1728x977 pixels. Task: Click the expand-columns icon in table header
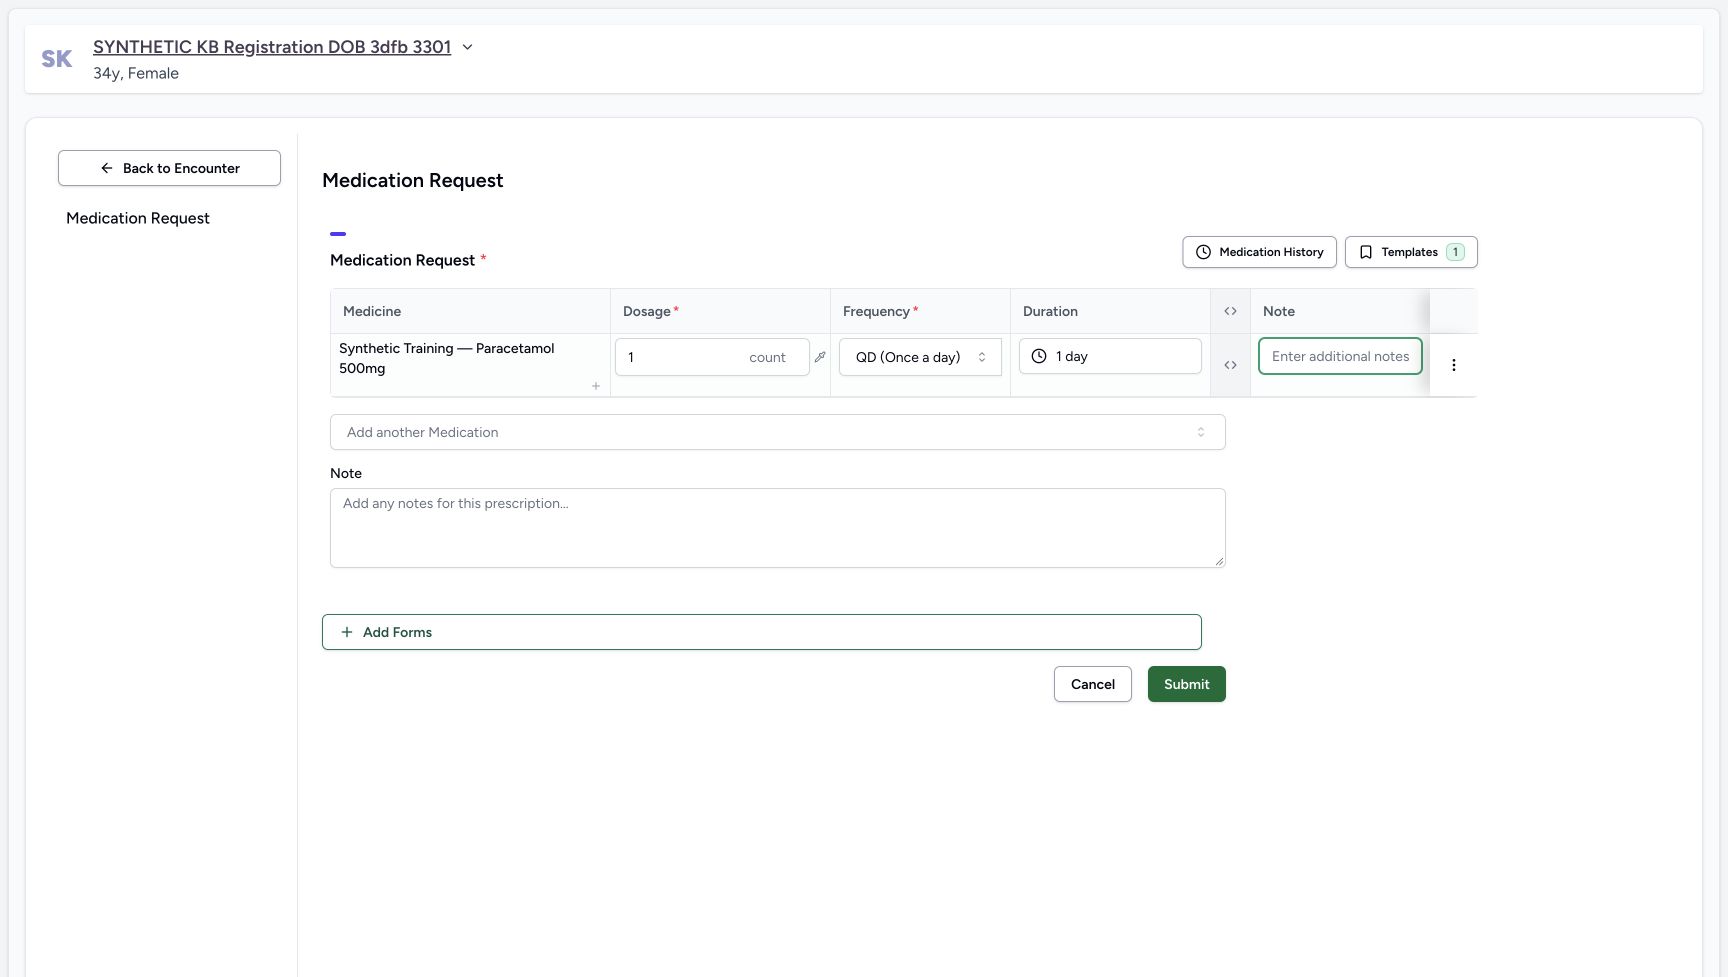tap(1230, 311)
